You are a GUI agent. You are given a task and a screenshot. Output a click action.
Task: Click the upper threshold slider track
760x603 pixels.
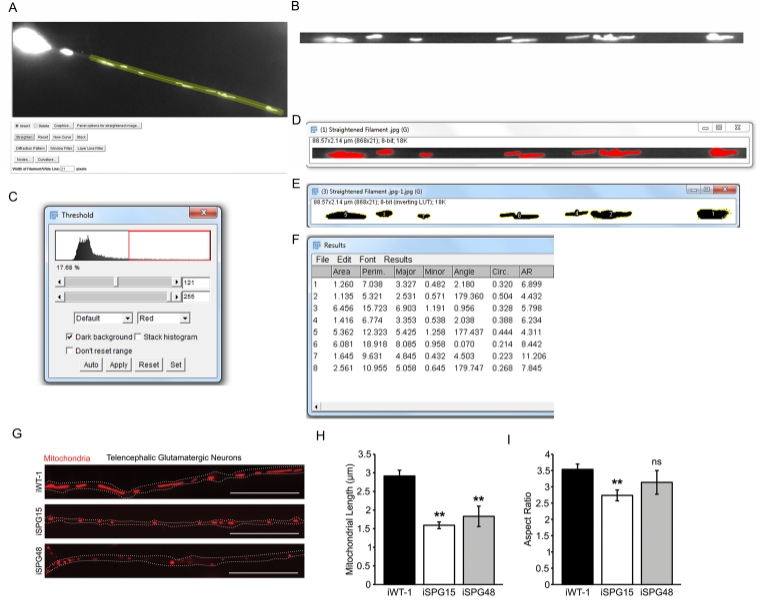pyautogui.click(x=118, y=297)
